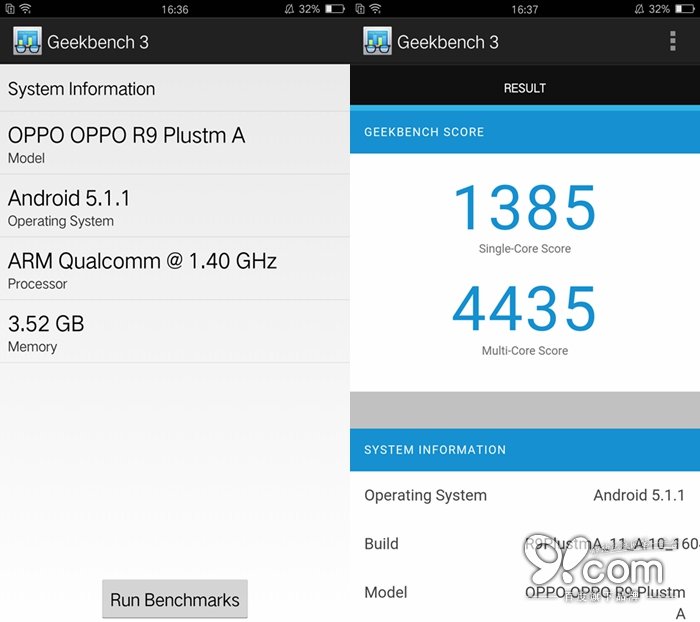Select the 'ARM Qualcomm @ 1.40 GHz' Processor row
The height and width of the screenshot is (622, 700).
(175, 269)
